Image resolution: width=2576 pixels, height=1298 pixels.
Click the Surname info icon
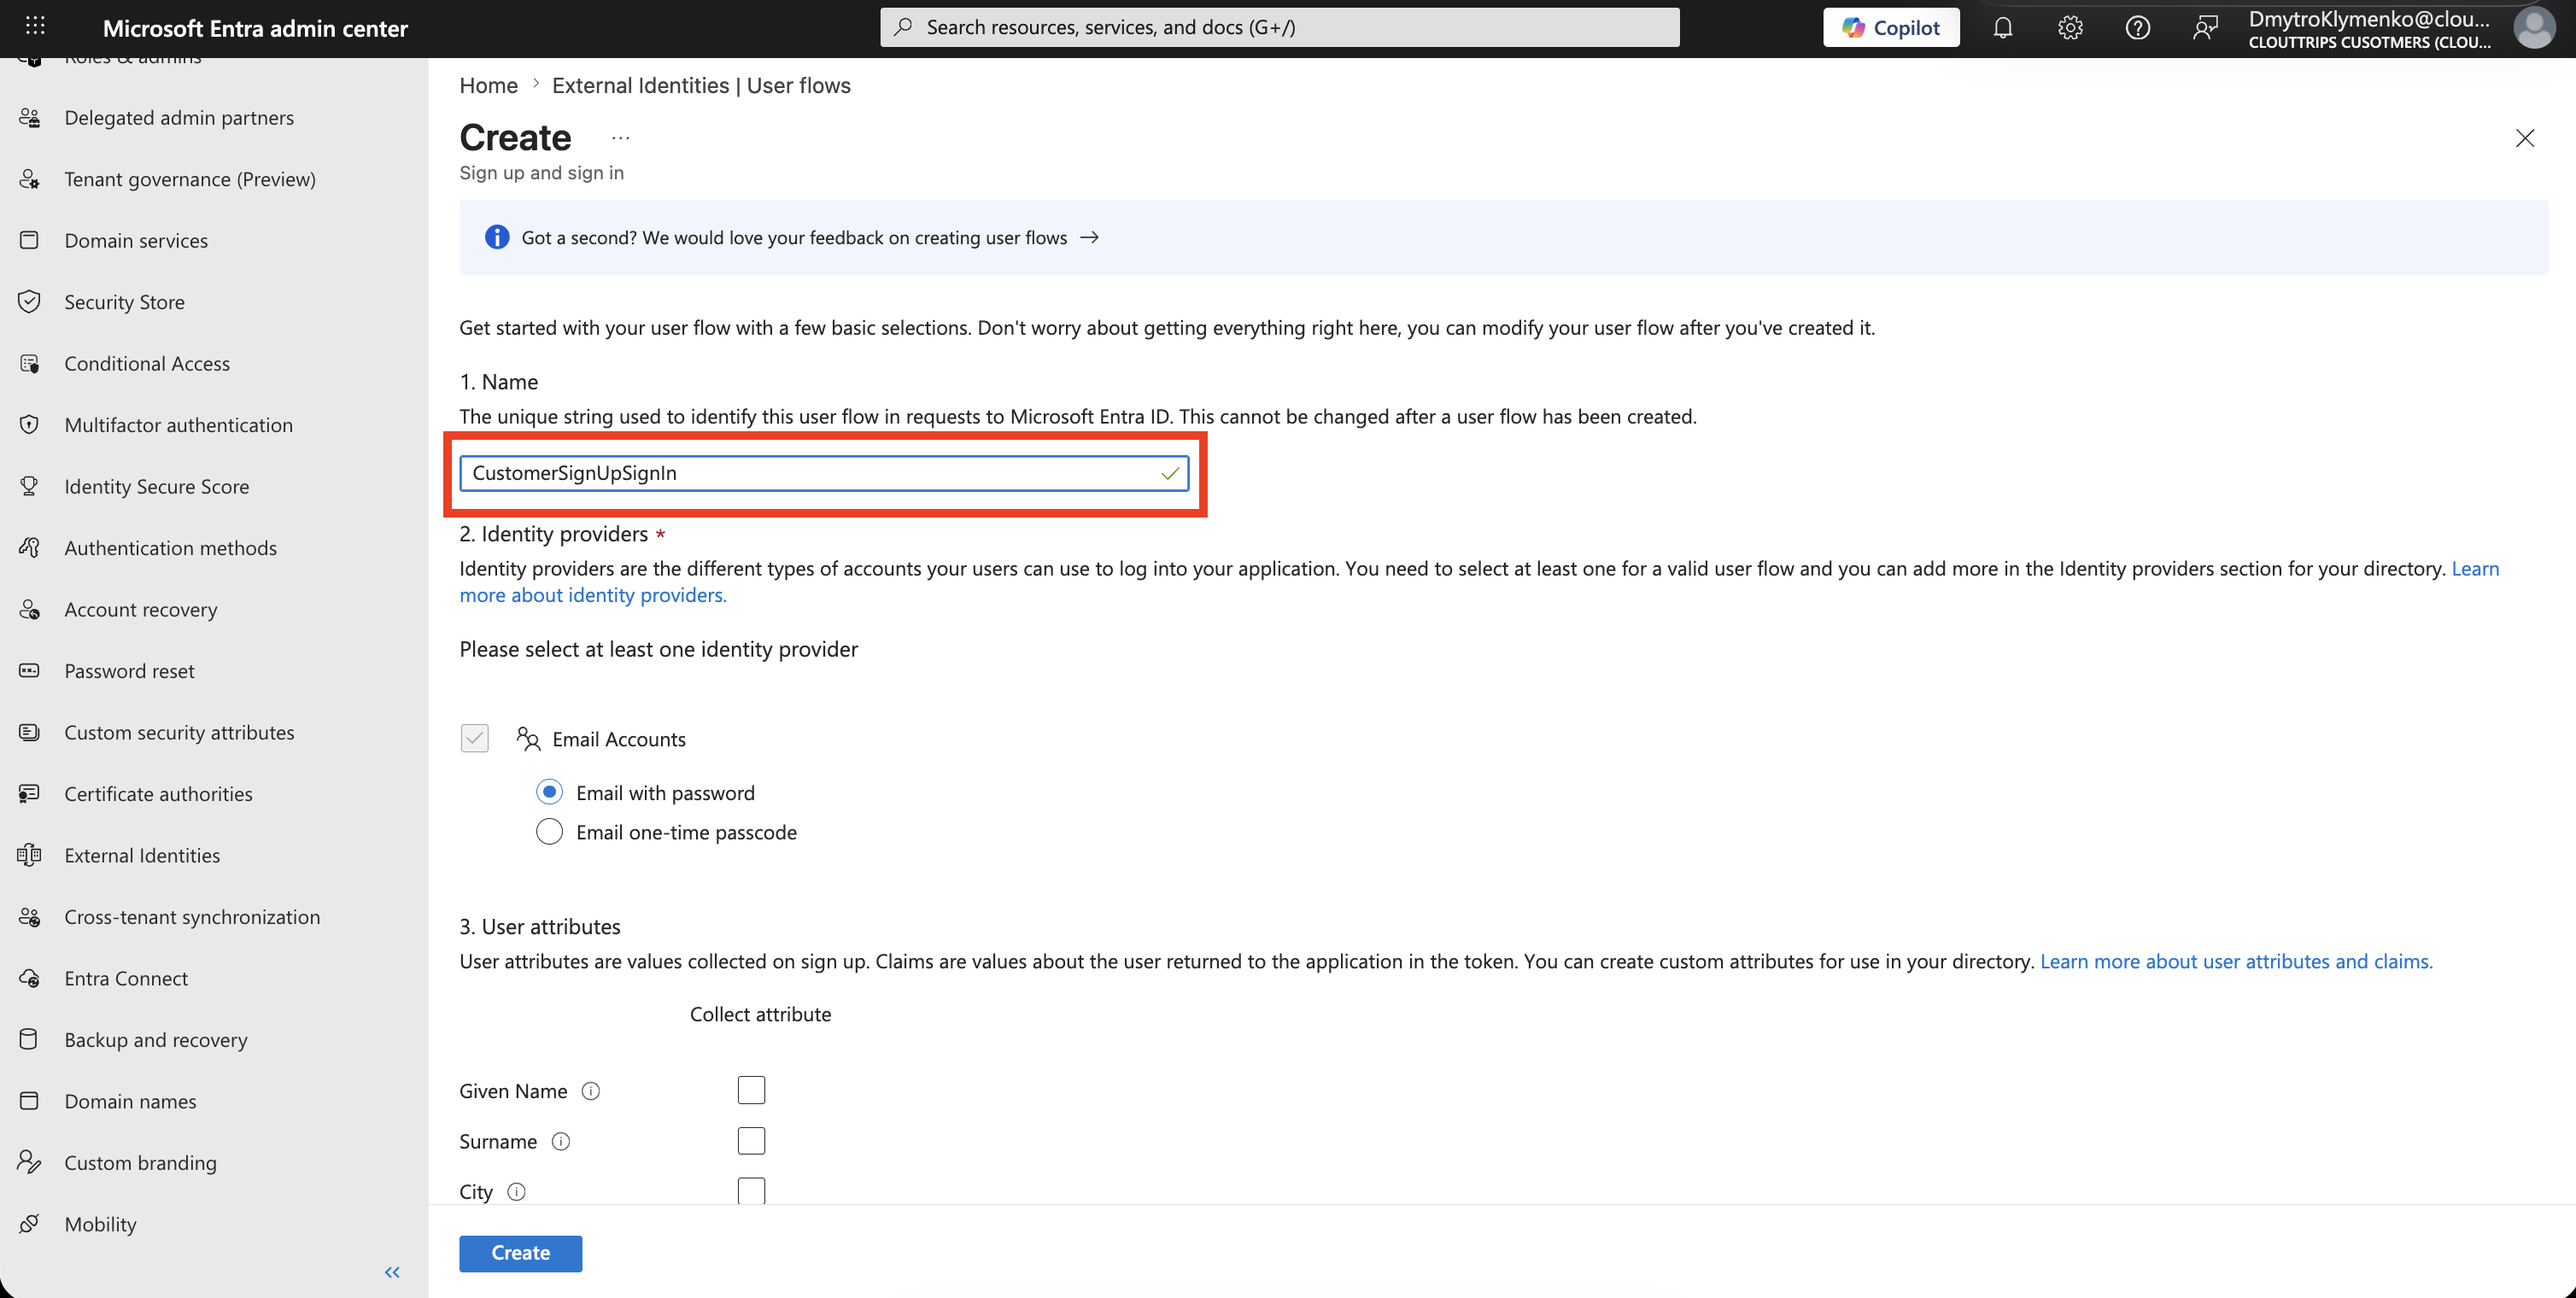(561, 1141)
